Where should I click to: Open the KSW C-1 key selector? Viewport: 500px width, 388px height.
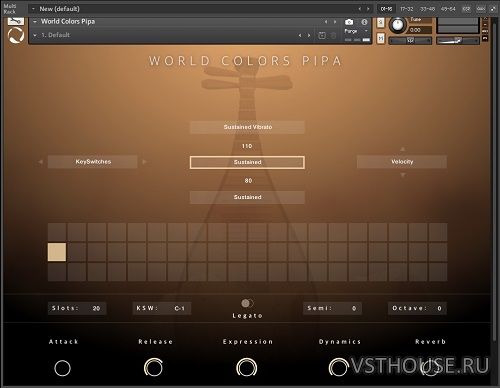(x=162, y=309)
